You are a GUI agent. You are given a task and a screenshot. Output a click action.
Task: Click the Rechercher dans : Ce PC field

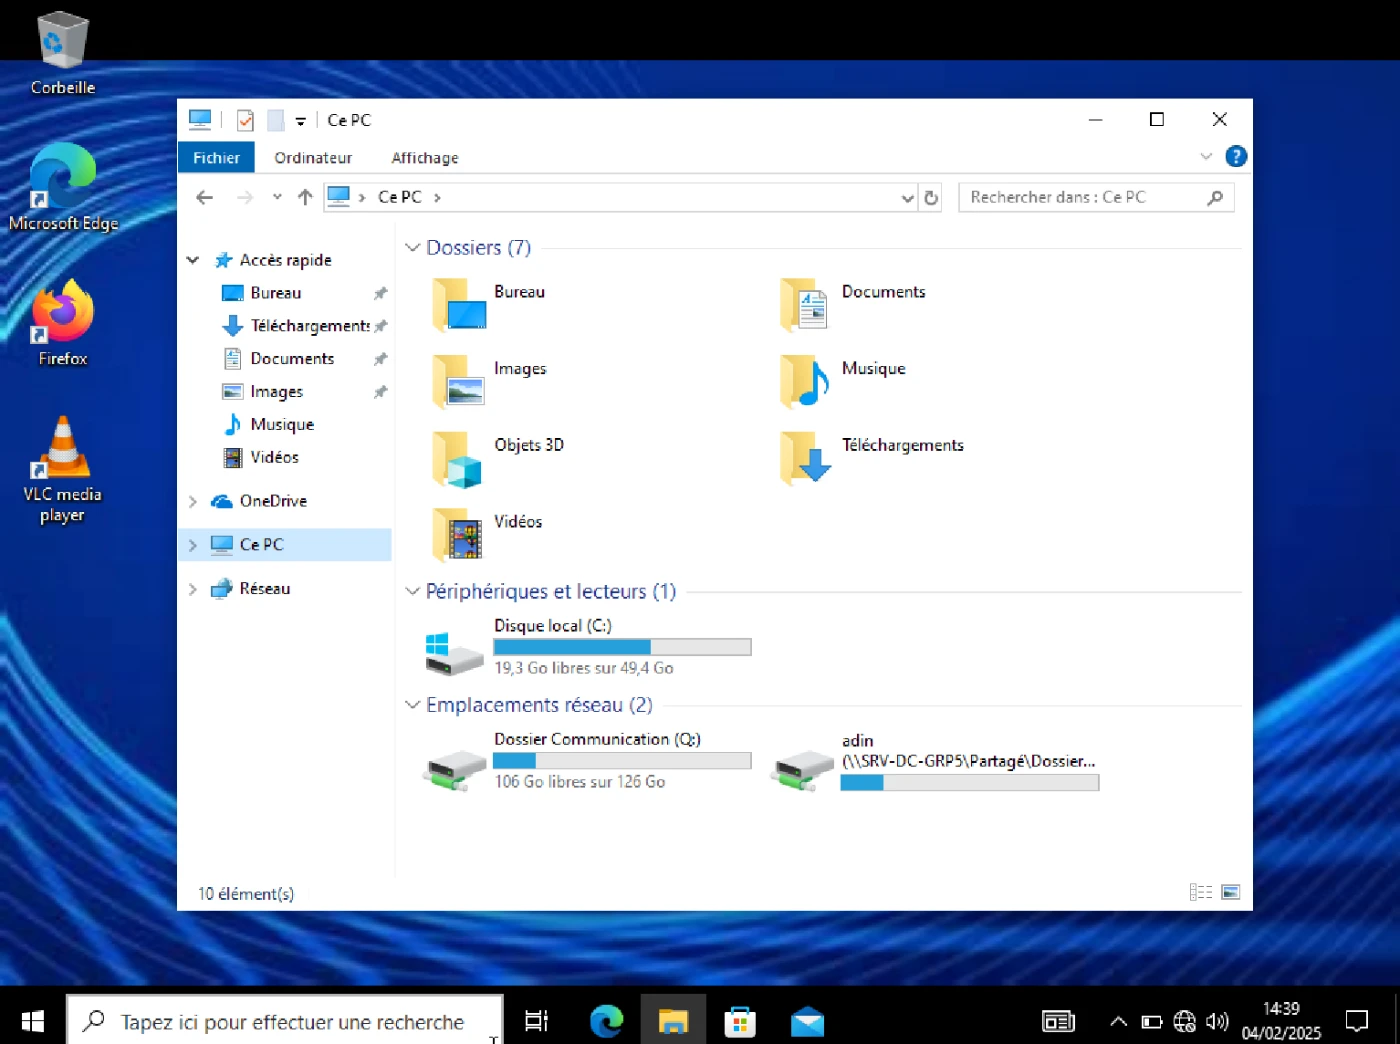click(1096, 198)
